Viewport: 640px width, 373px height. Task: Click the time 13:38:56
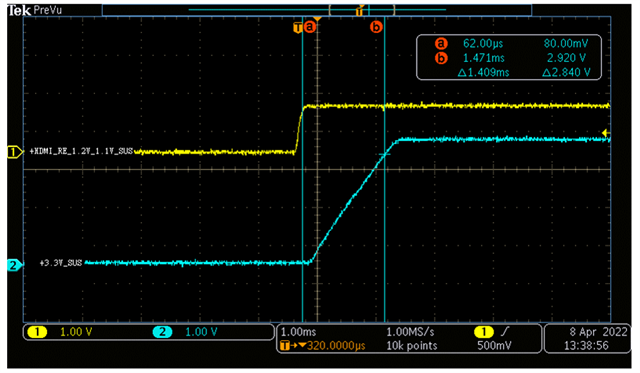point(586,346)
